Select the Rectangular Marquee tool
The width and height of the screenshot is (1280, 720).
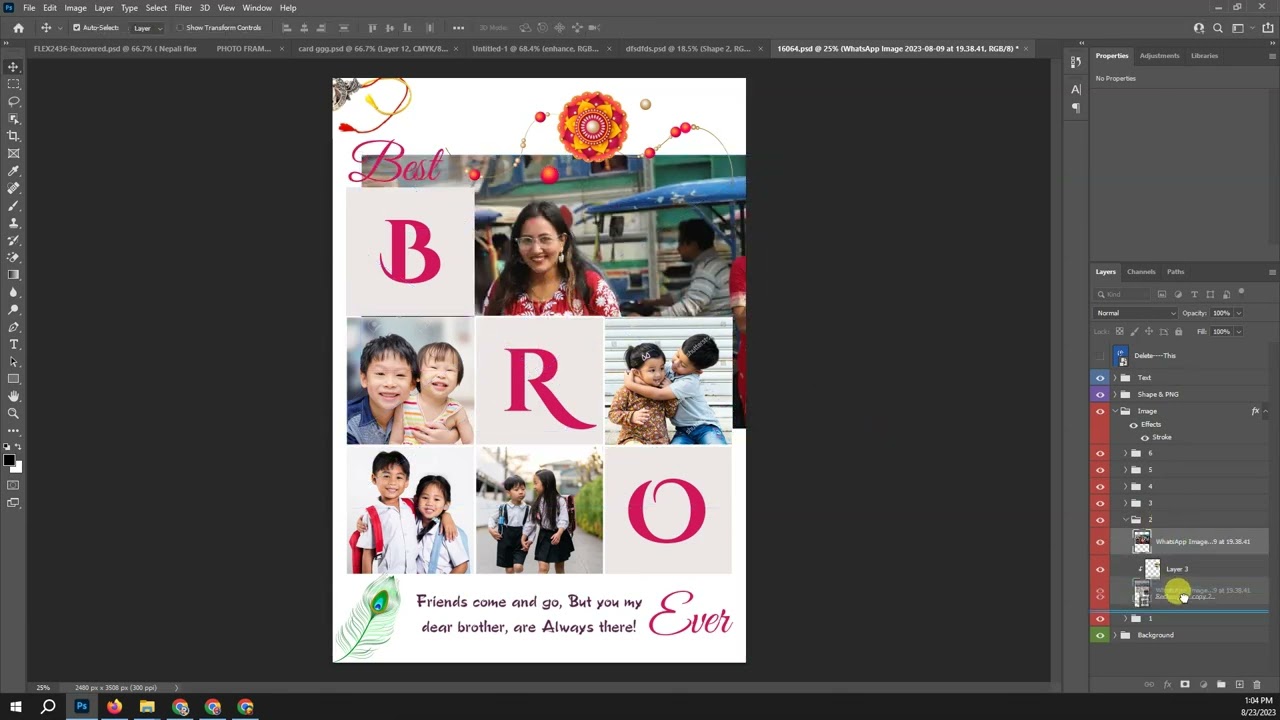13,84
